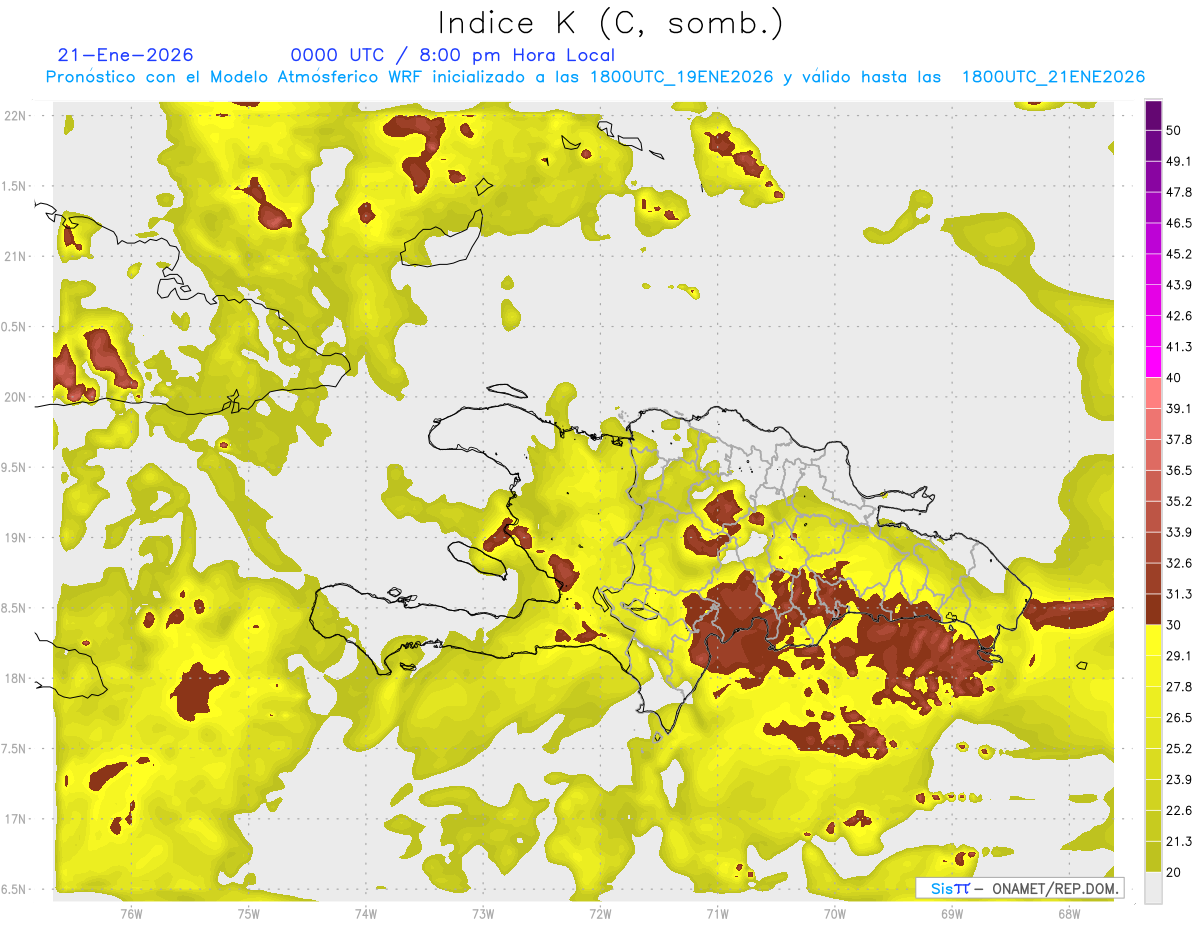Click the latitude axis label '19N'
The image size is (1200, 927).
point(15,538)
